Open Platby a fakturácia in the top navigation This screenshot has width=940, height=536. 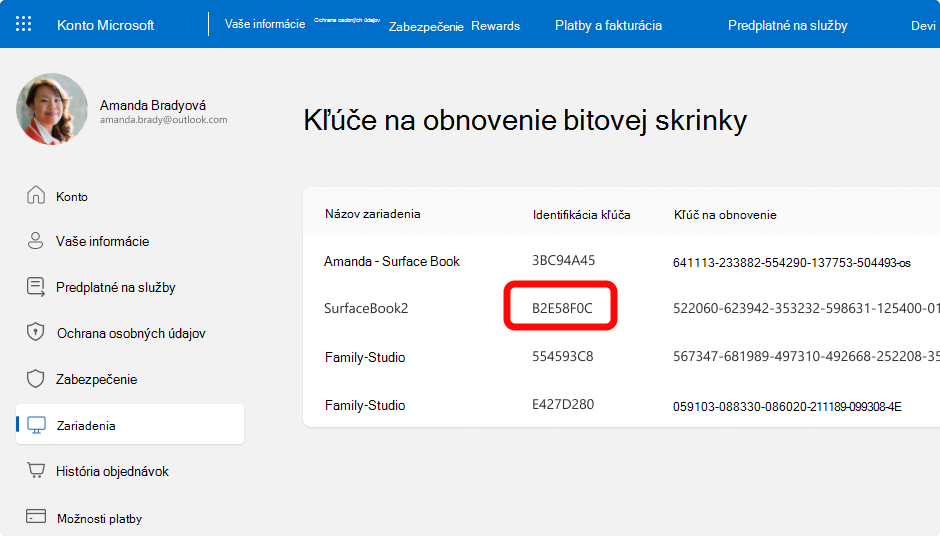(608, 25)
